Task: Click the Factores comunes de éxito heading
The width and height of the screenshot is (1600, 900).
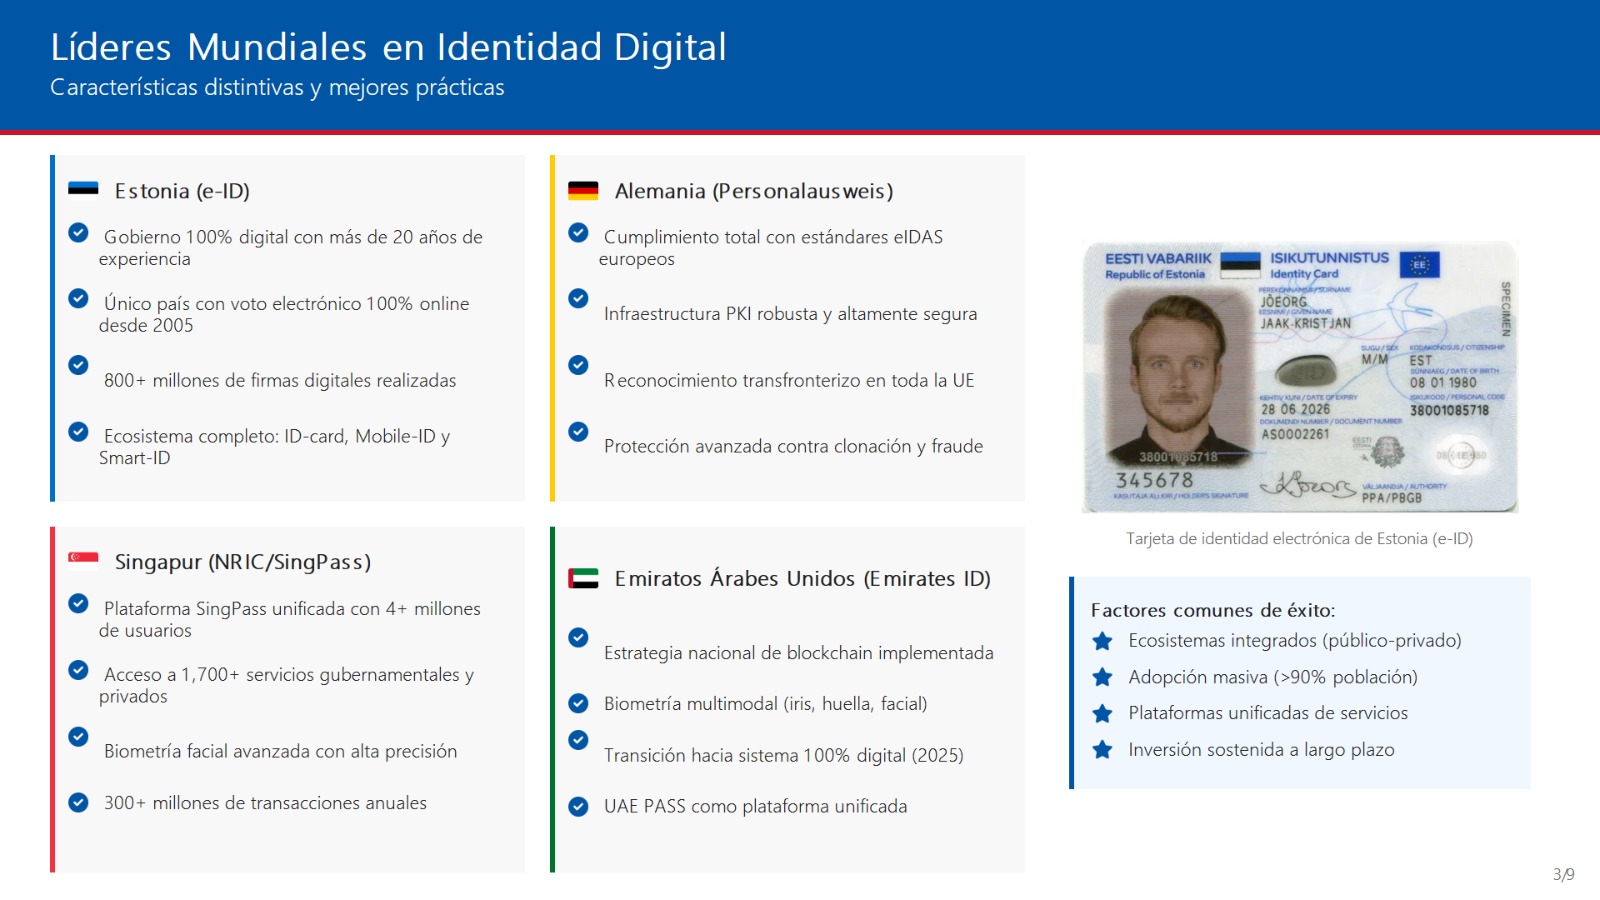Action: click(x=1212, y=610)
